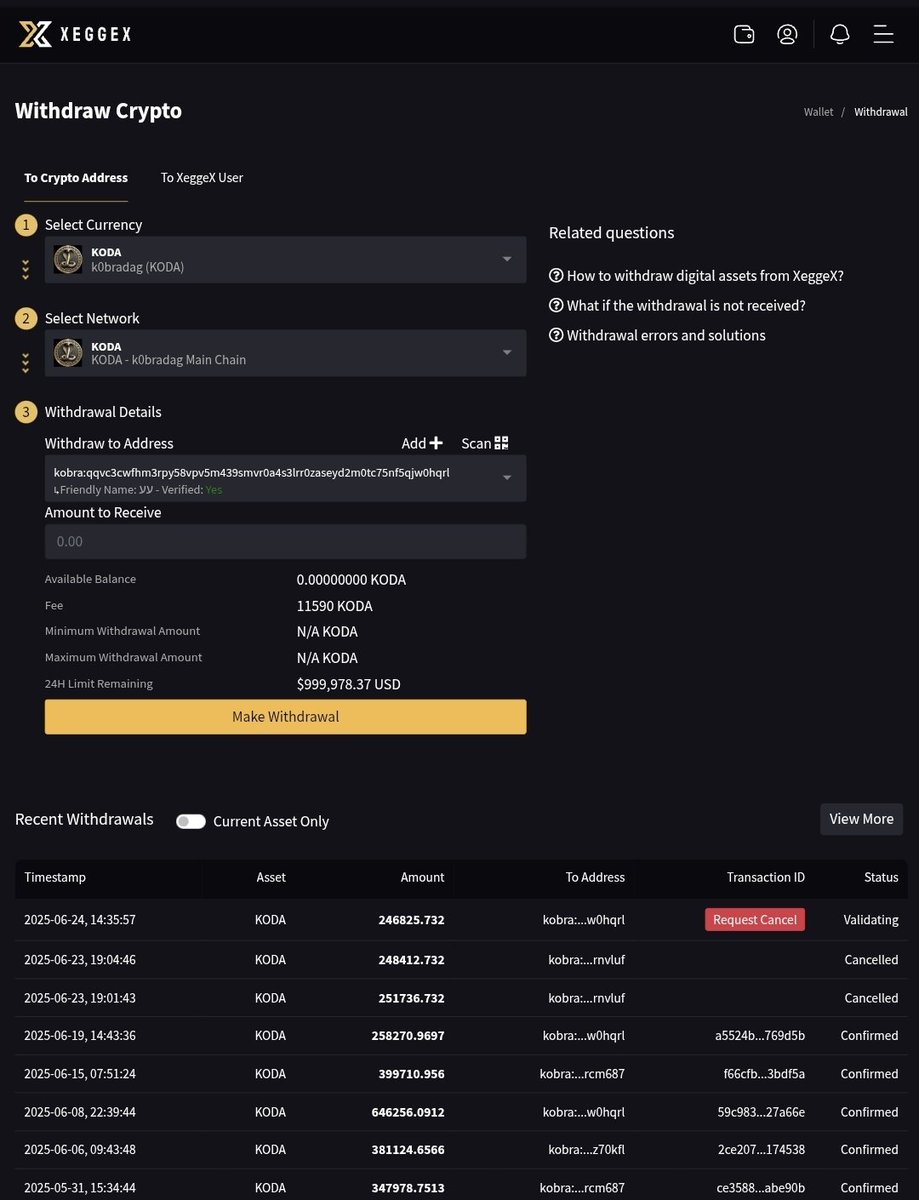Select amount 248412.732
This screenshot has height=1200, width=919.
click(x=411, y=960)
